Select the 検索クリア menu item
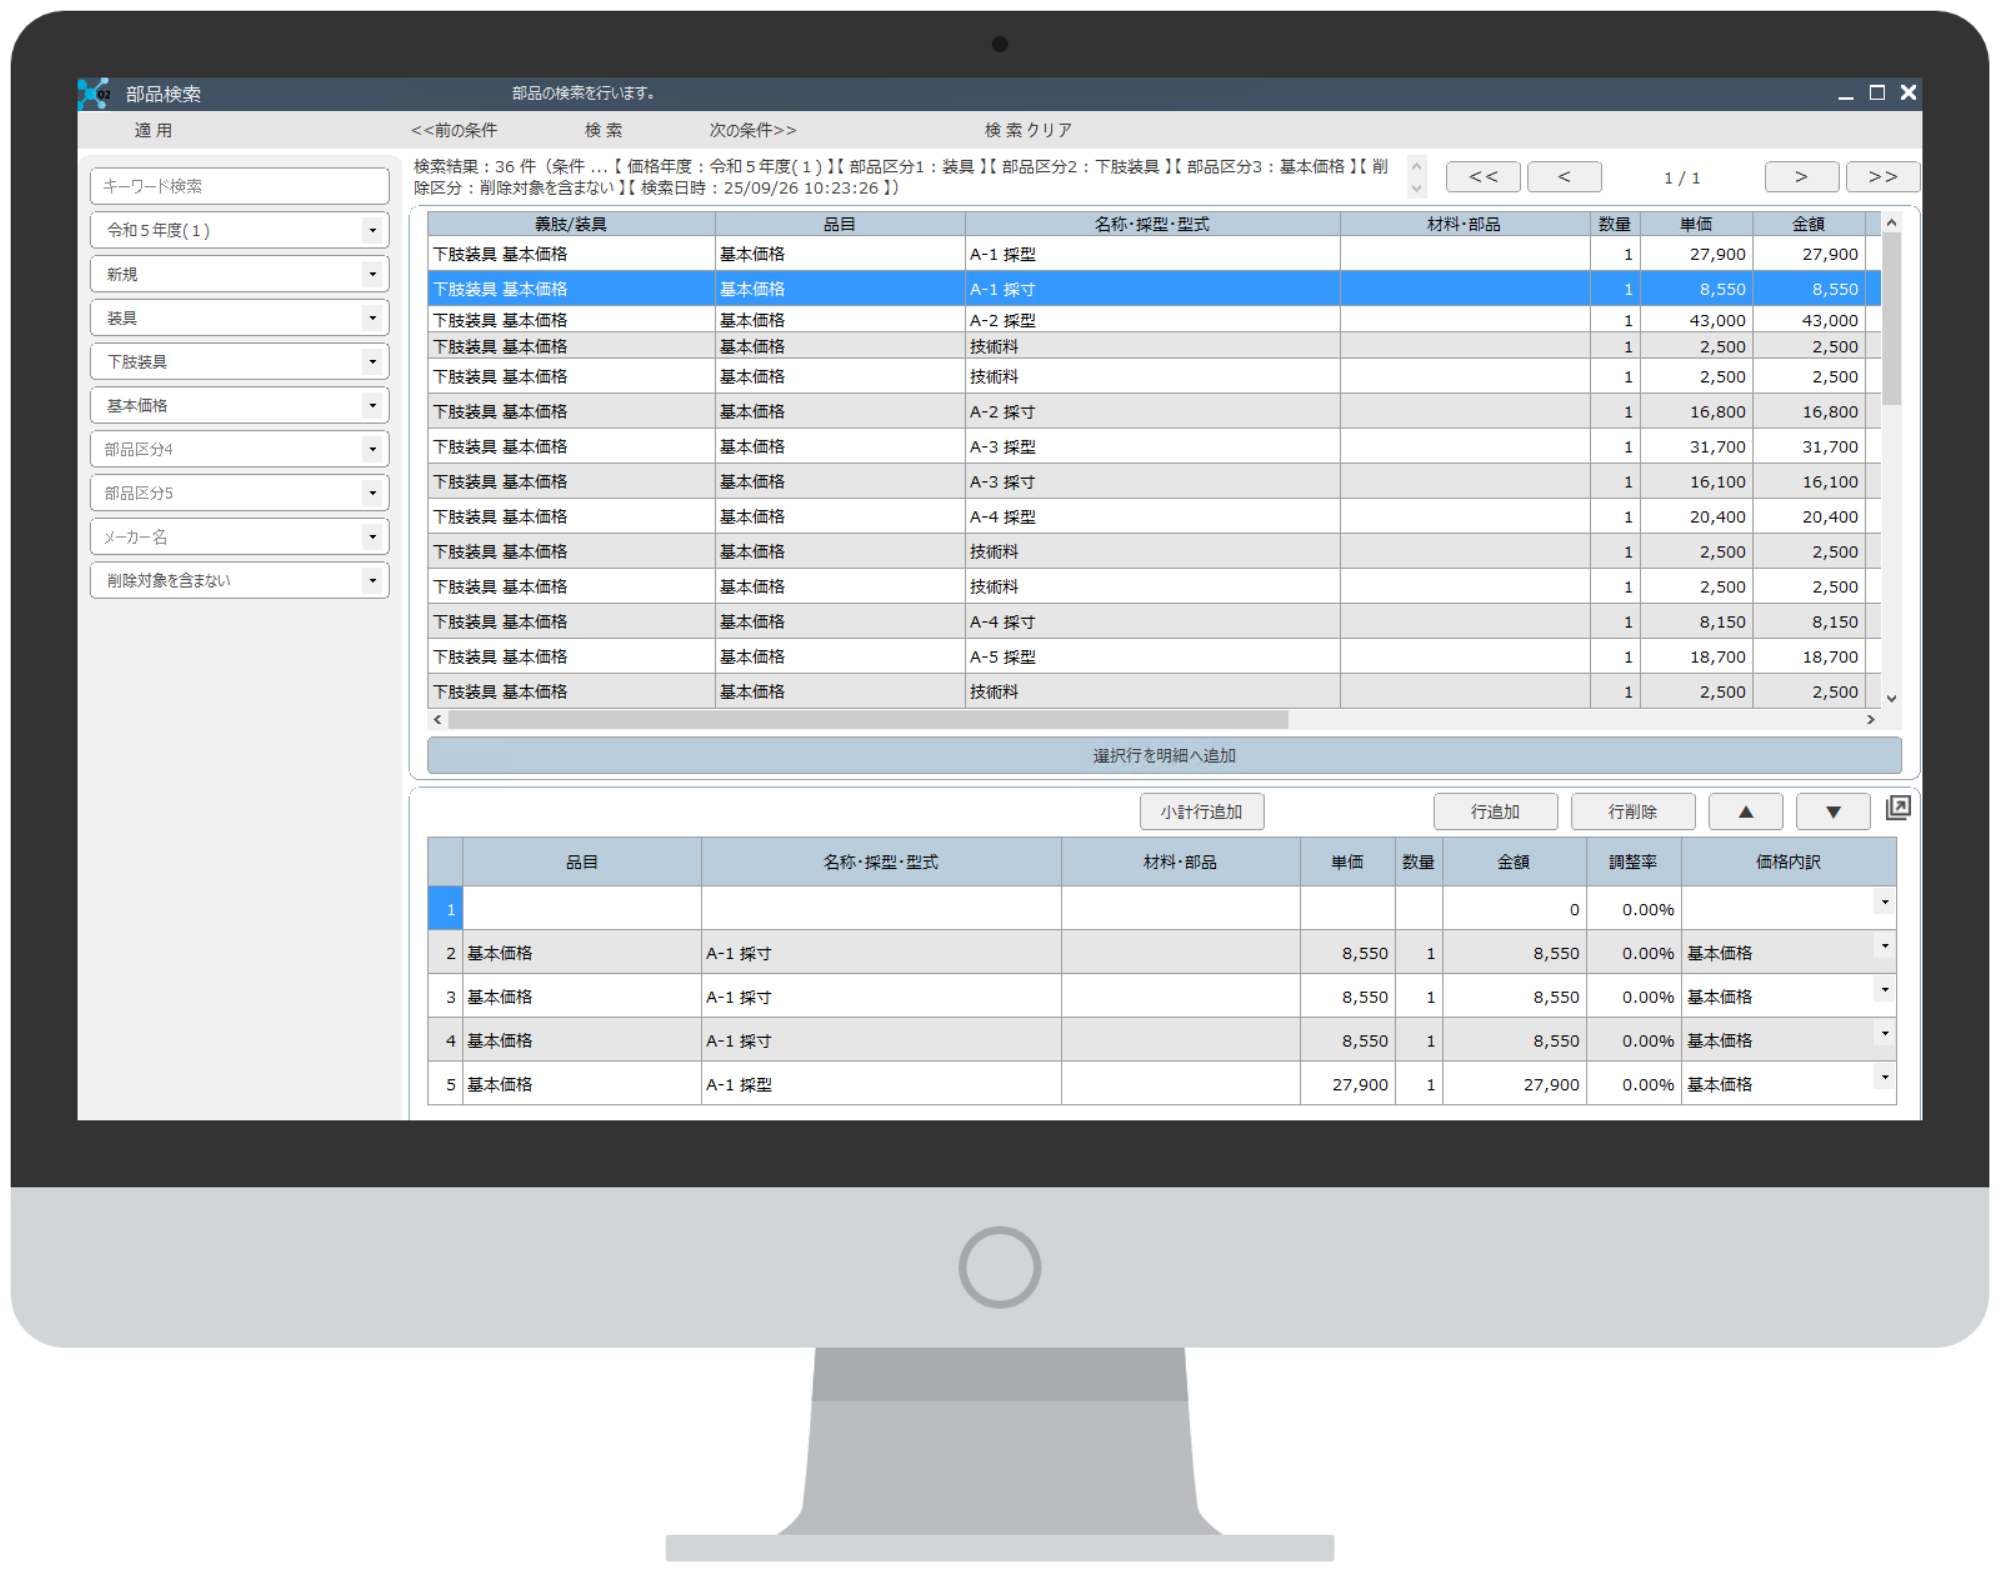The image size is (2000, 1573). pyautogui.click(x=1027, y=130)
